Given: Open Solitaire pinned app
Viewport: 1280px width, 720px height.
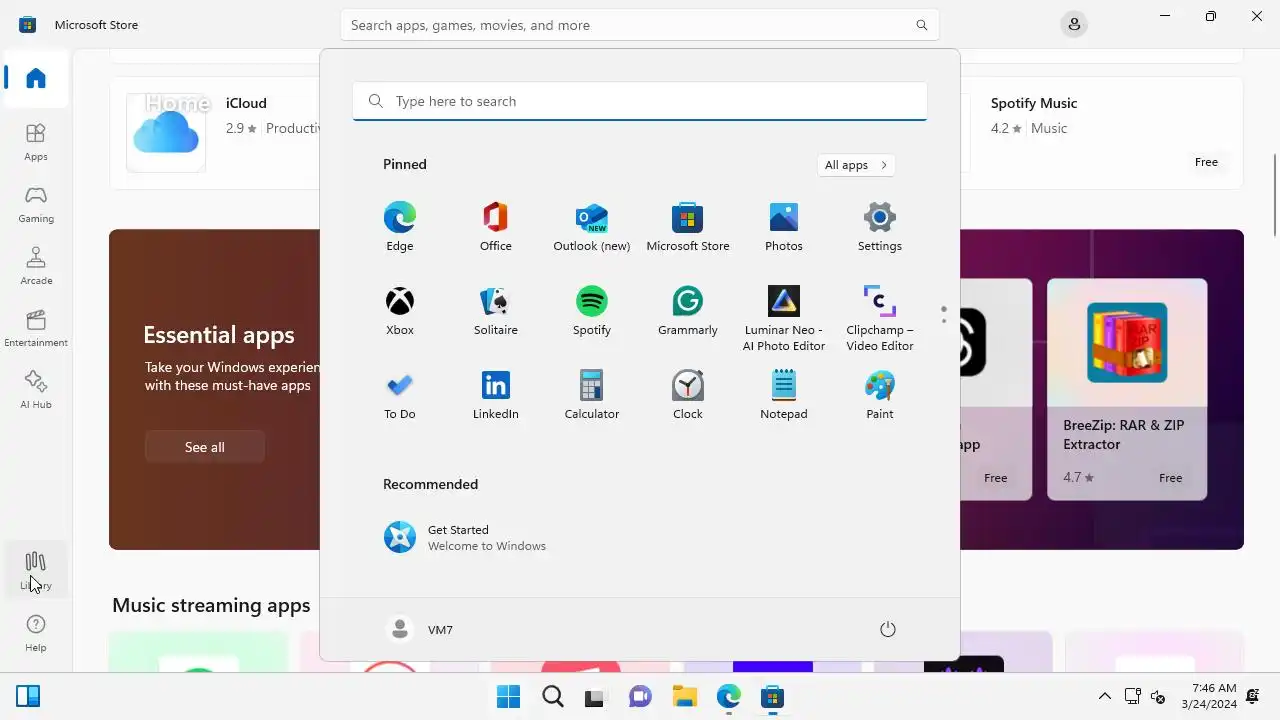Looking at the screenshot, I should click(495, 311).
